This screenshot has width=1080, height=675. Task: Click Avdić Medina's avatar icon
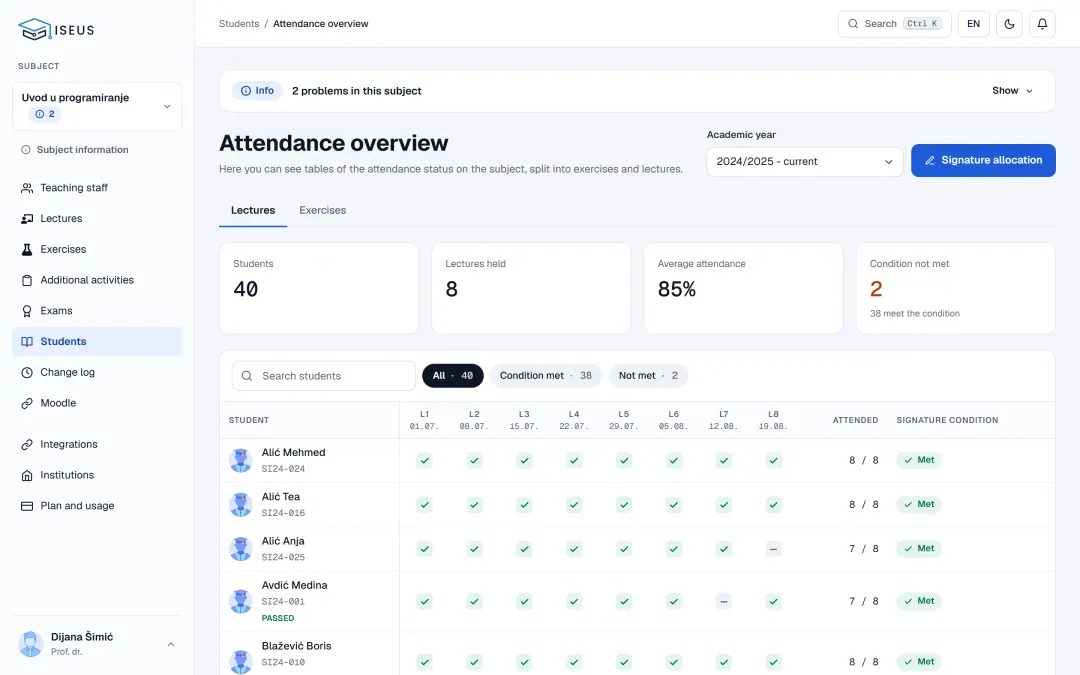[x=240, y=601]
